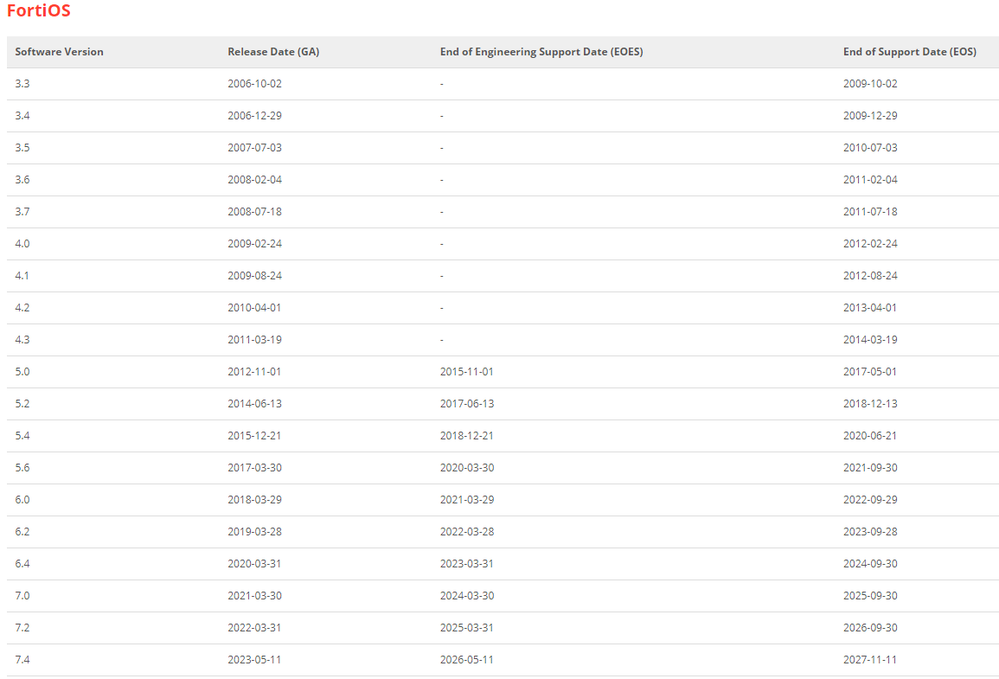Click the FortiOS heading

point(38,12)
